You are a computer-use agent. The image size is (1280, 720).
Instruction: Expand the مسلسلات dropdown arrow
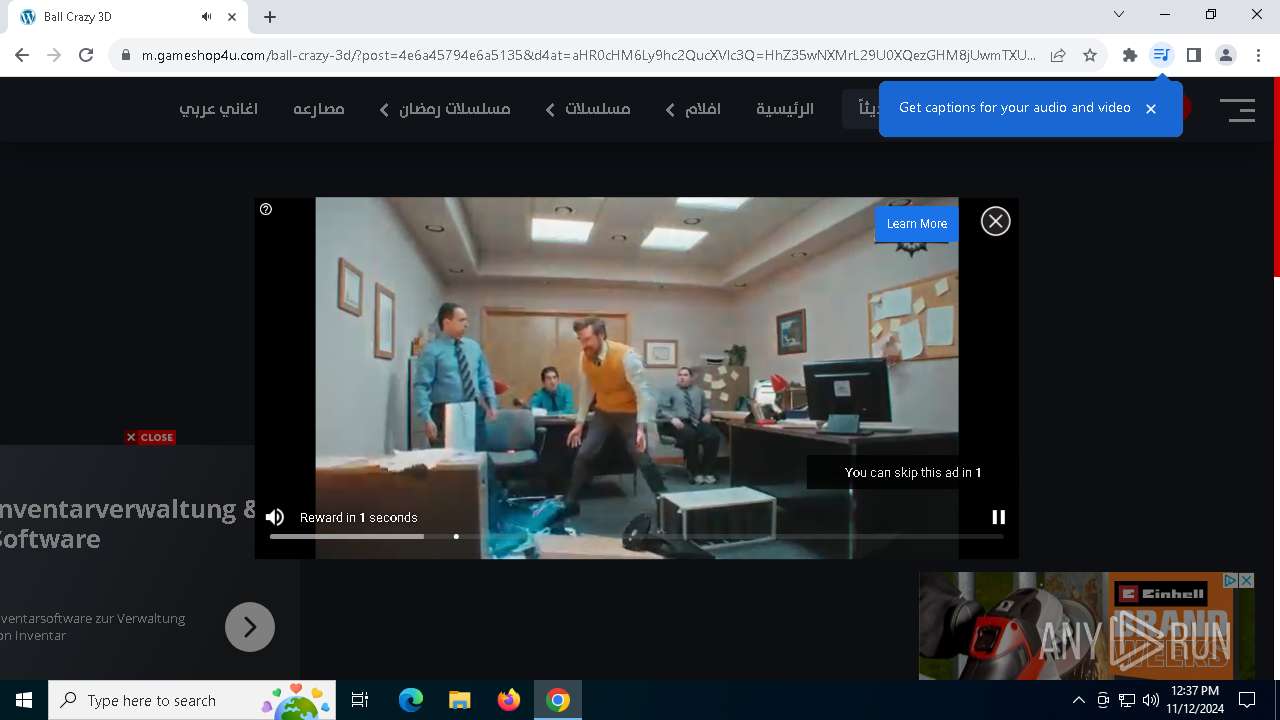pos(550,110)
